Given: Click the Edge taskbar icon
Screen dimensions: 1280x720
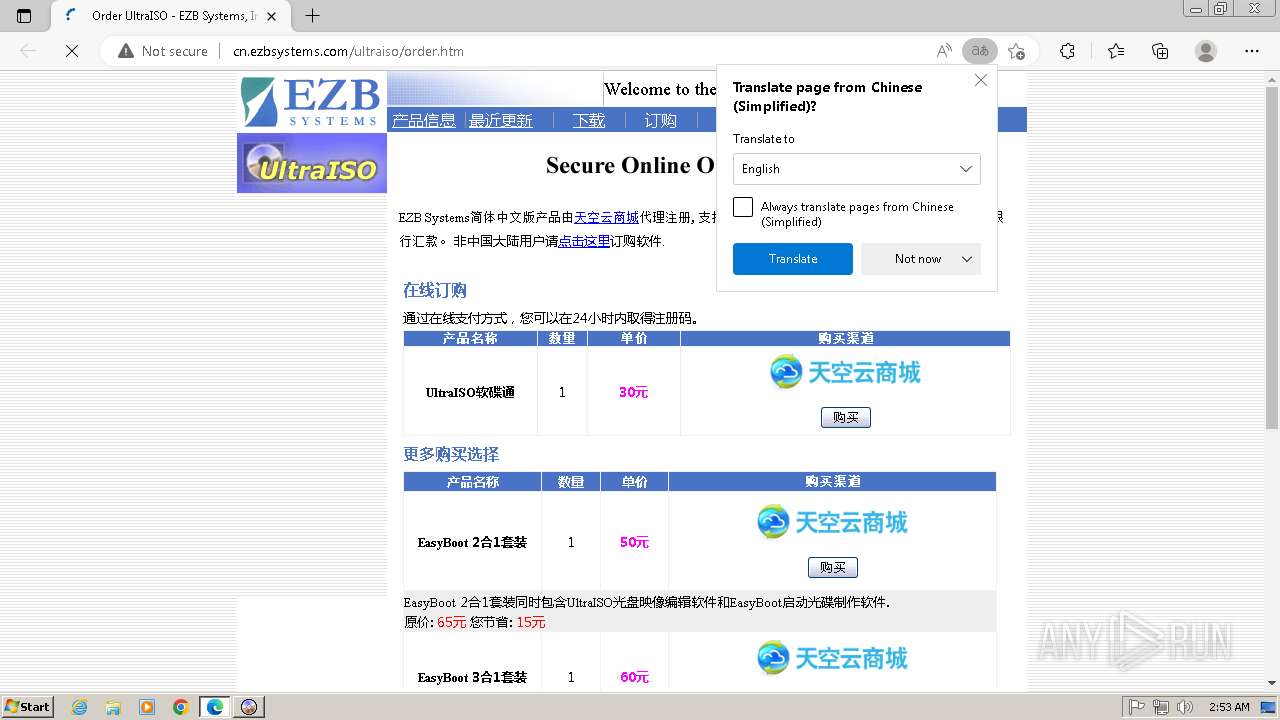Looking at the screenshot, I should tap(215, 707).
